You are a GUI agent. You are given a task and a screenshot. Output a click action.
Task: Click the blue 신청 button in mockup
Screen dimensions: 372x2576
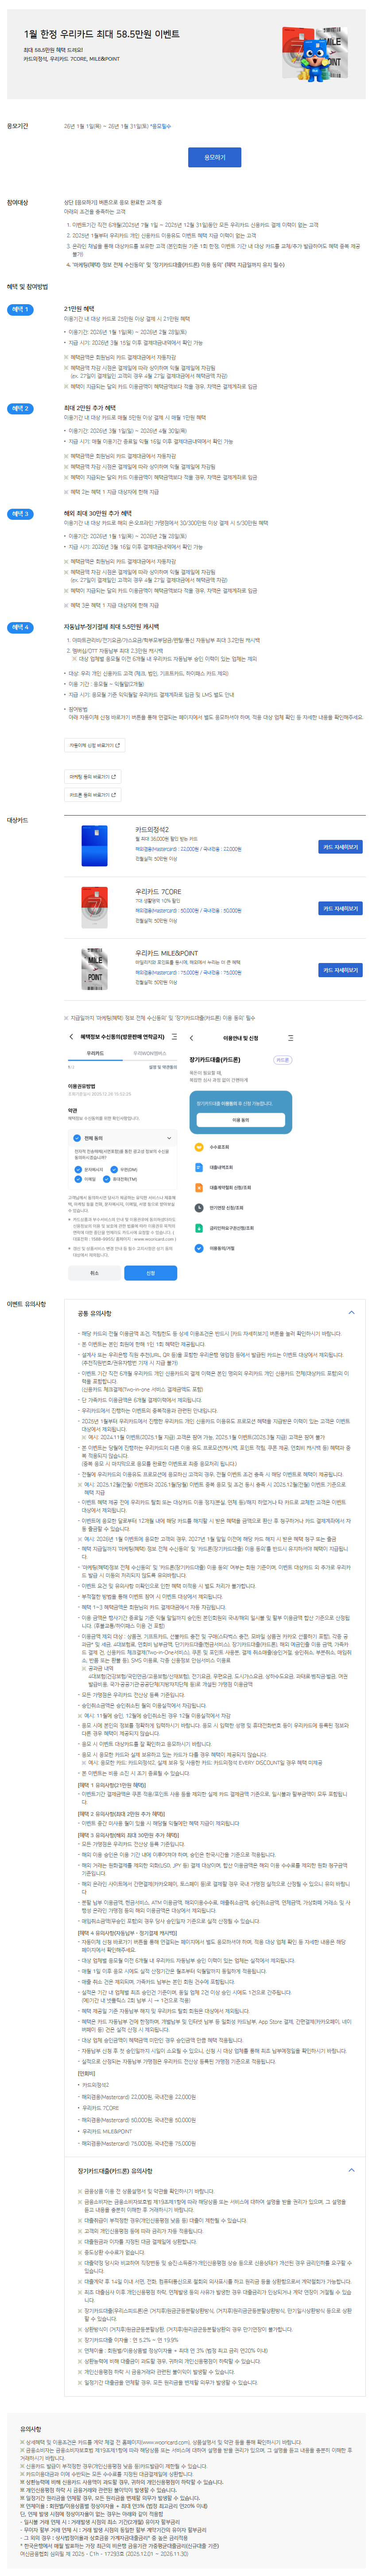pos(150,1273)
